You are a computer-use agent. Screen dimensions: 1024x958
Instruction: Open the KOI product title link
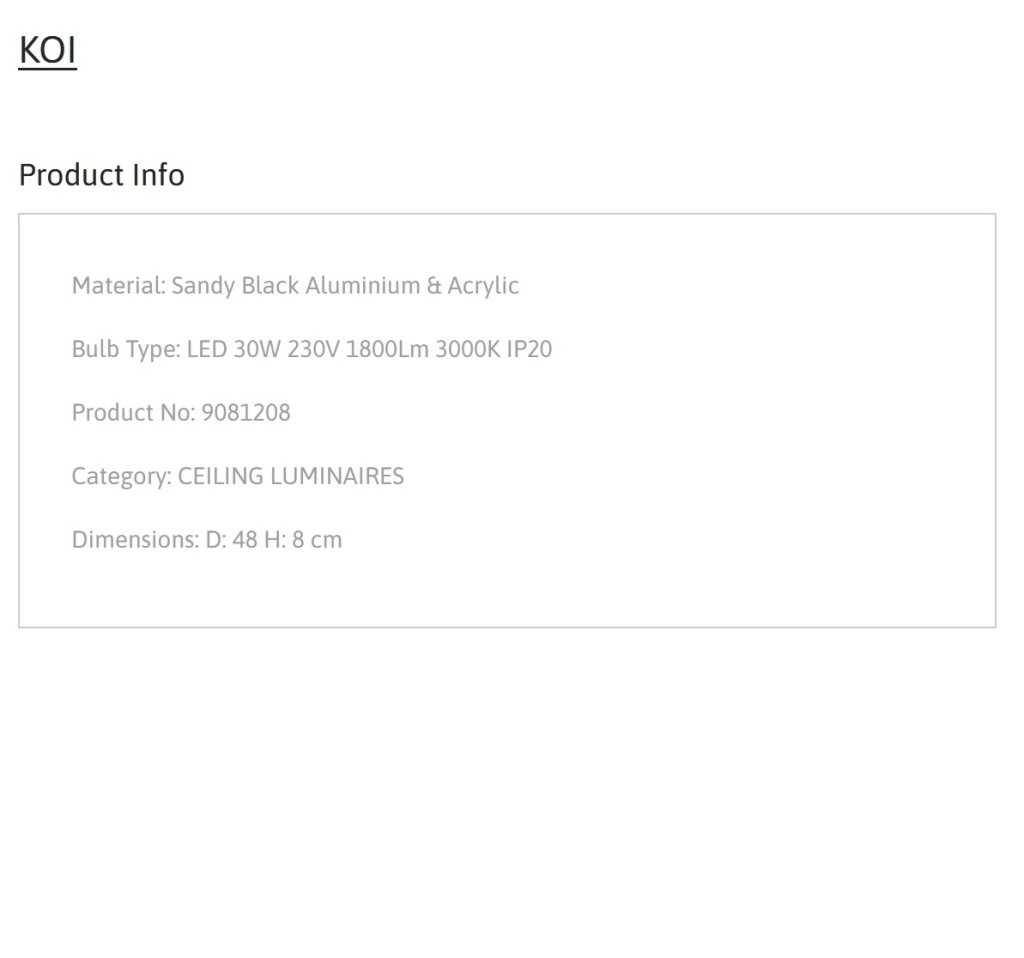(48, 50)
